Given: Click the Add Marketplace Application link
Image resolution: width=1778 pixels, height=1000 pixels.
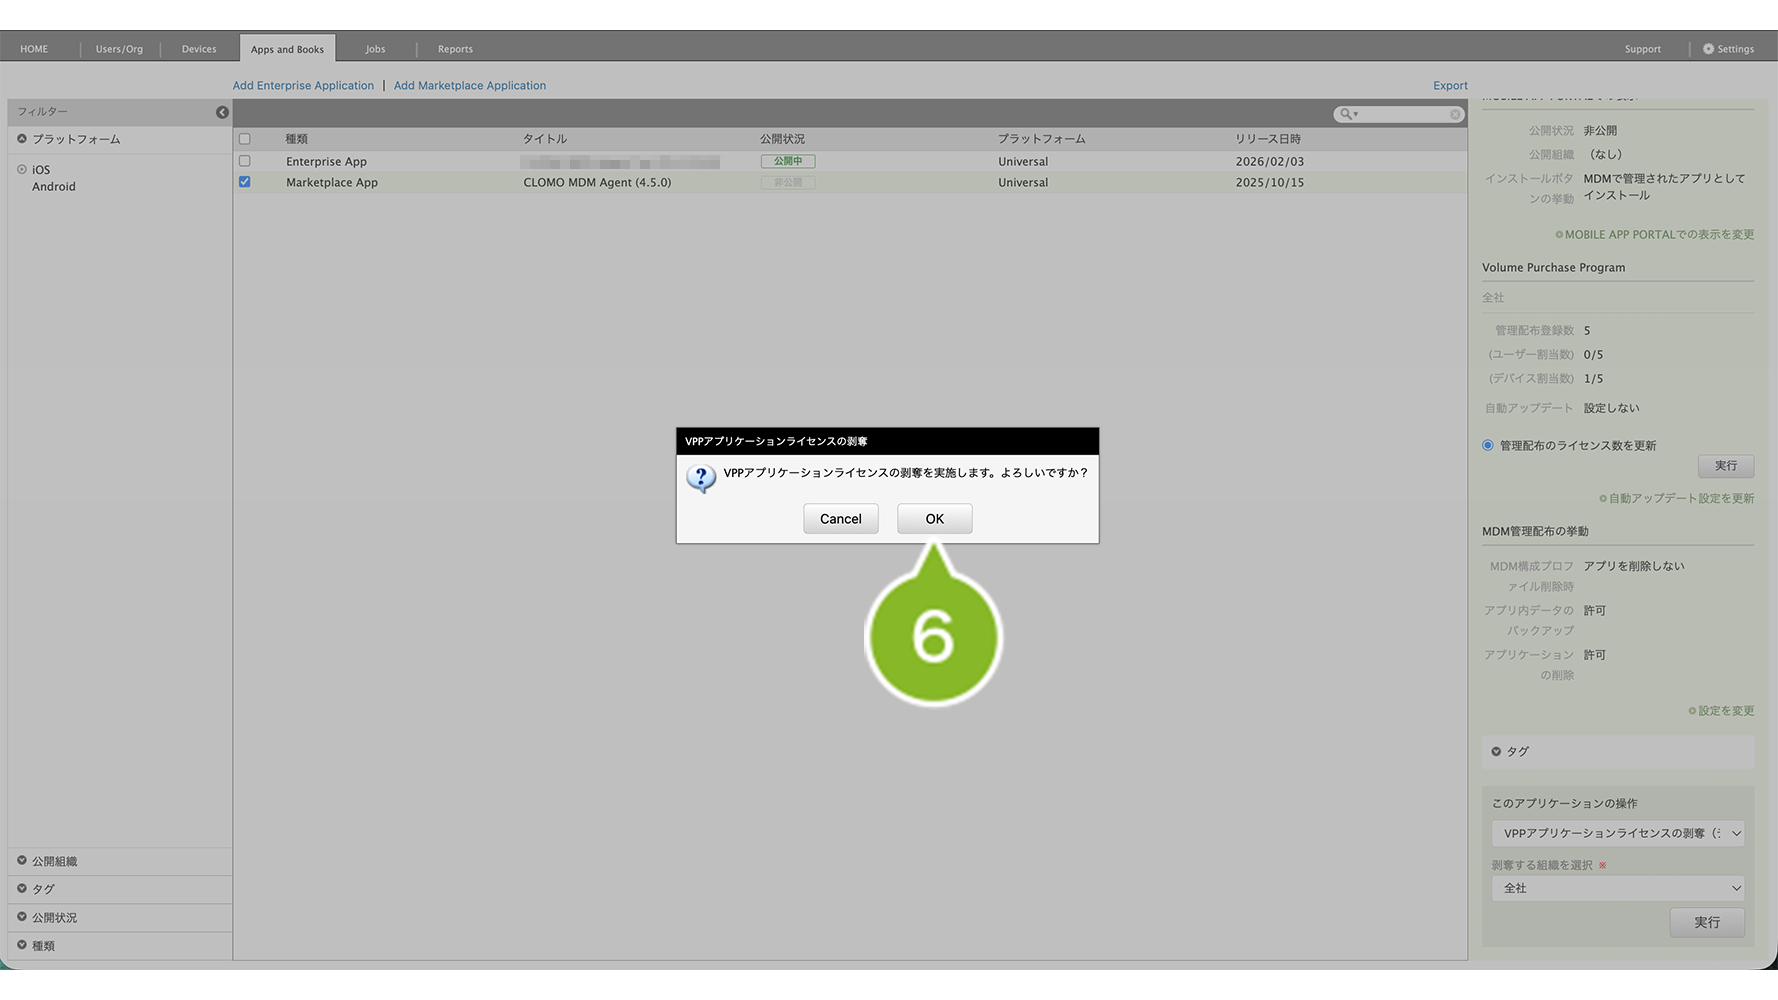Looking at the screenshot, I should point(470,86).
